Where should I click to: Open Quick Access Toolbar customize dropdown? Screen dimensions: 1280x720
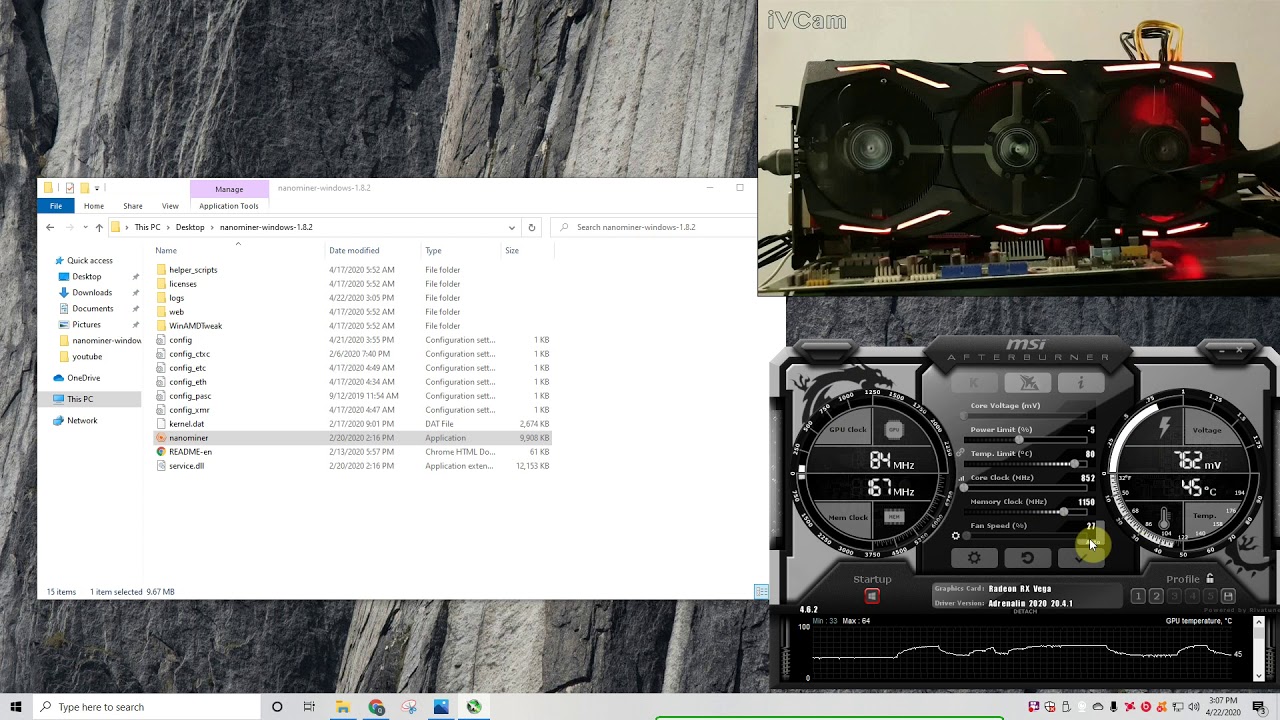click(97, 188)
